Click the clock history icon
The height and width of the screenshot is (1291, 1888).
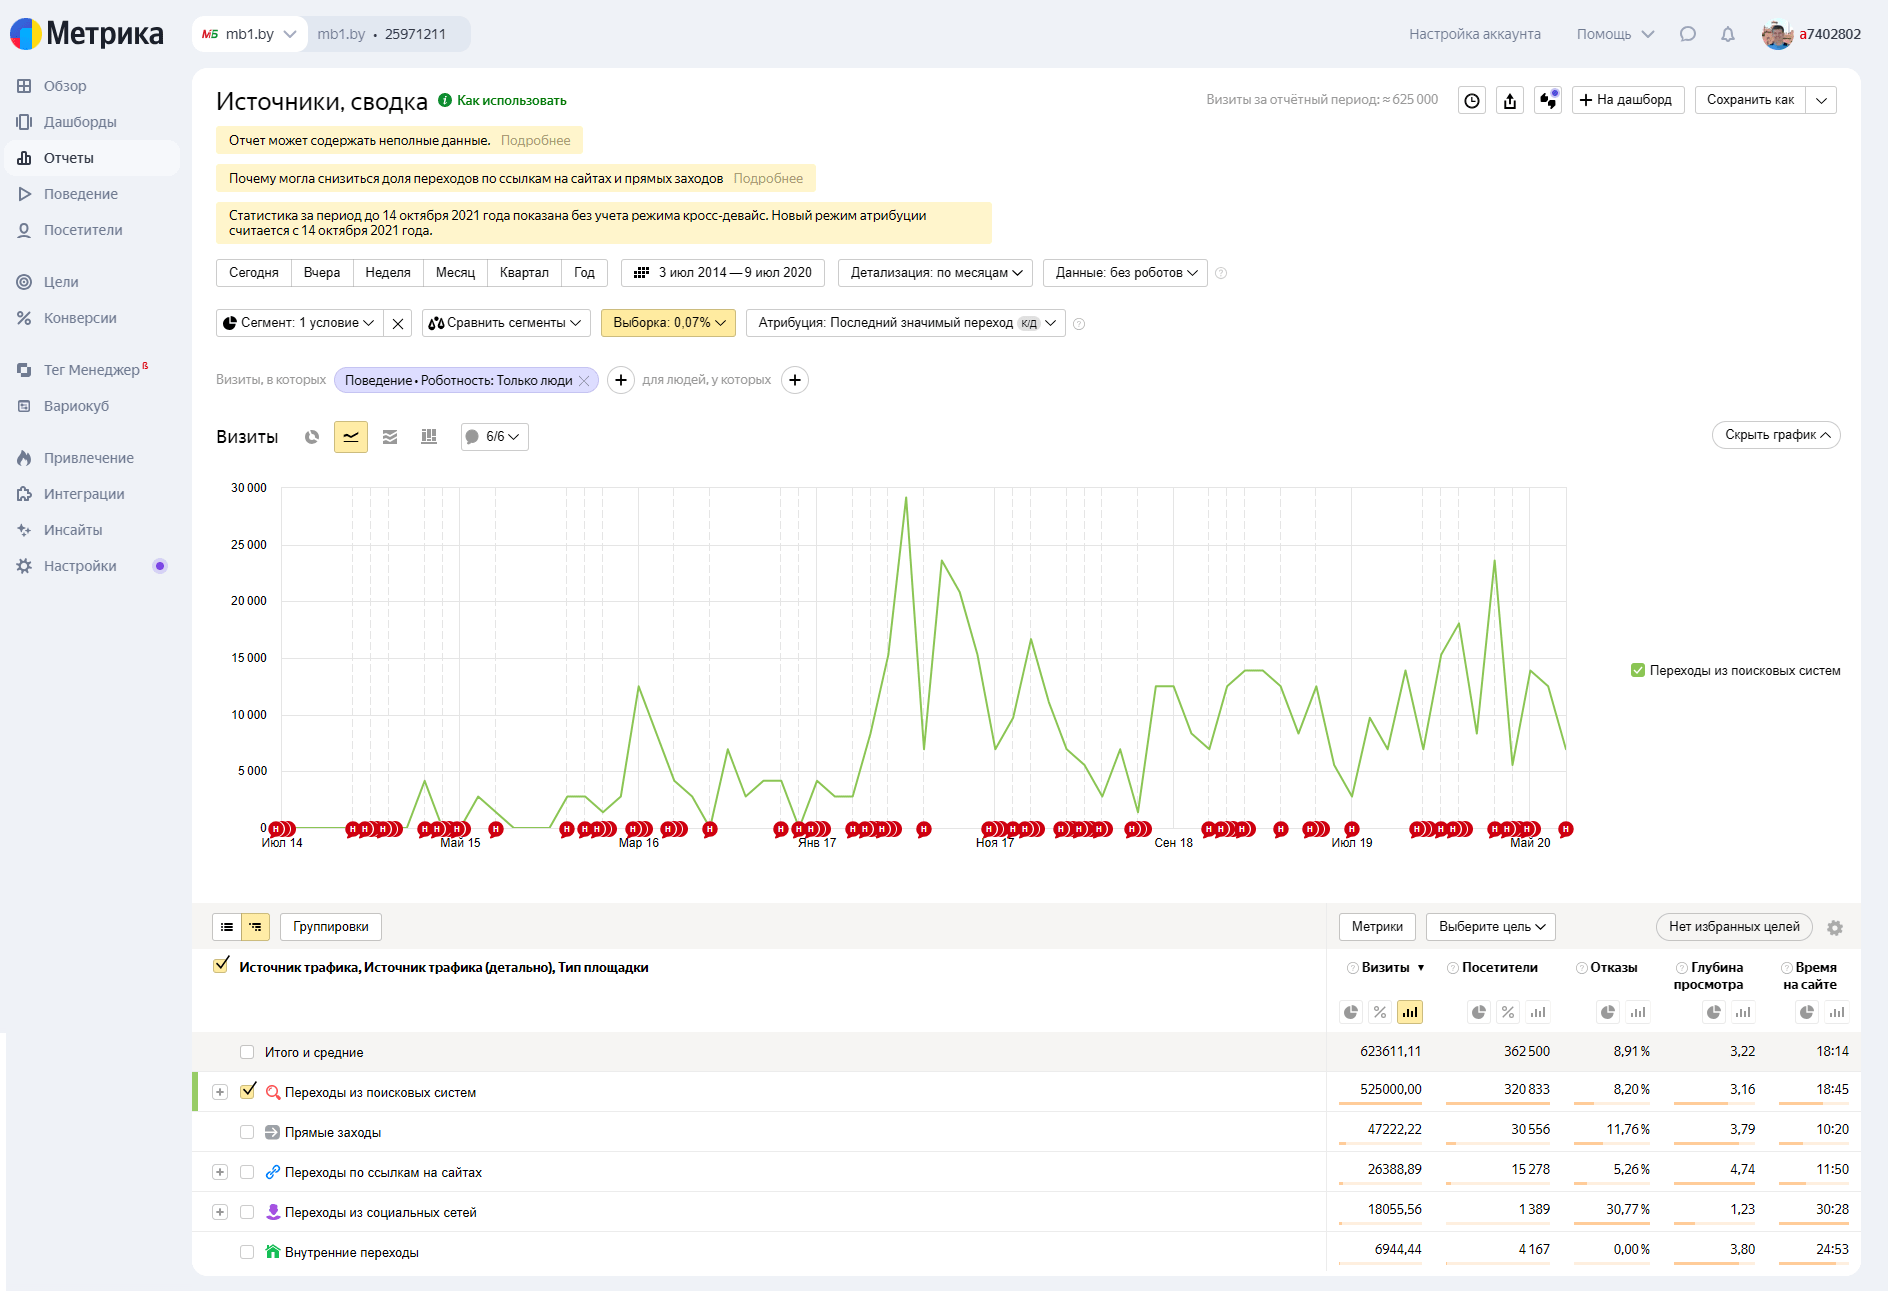tap(1472, 100)
